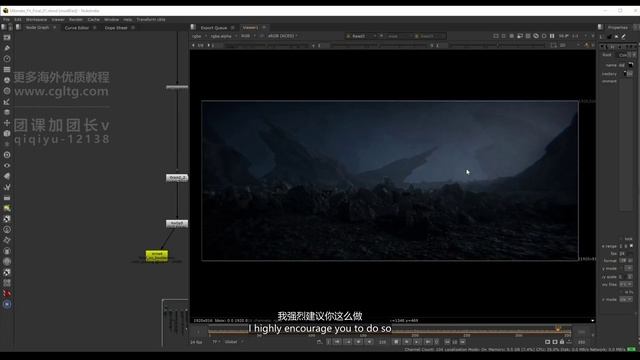This screenshot has width=640, height=360.
Task: Click the current frame number field
Action: 382,342
